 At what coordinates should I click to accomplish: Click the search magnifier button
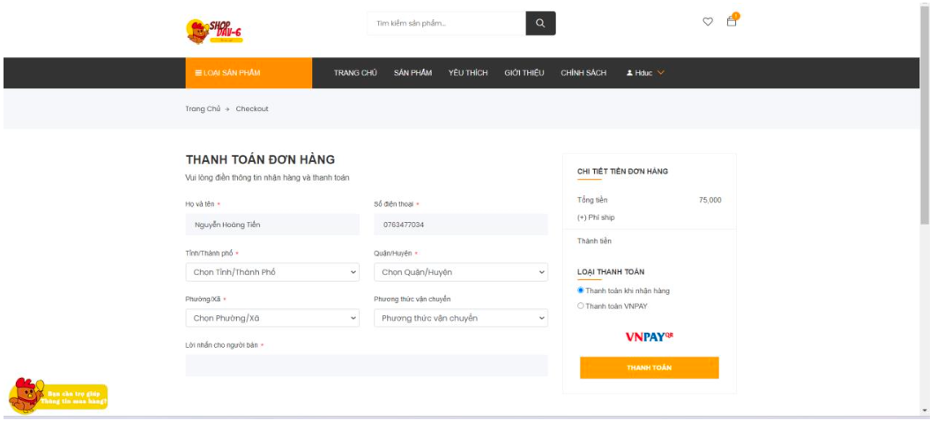(540, 23)
